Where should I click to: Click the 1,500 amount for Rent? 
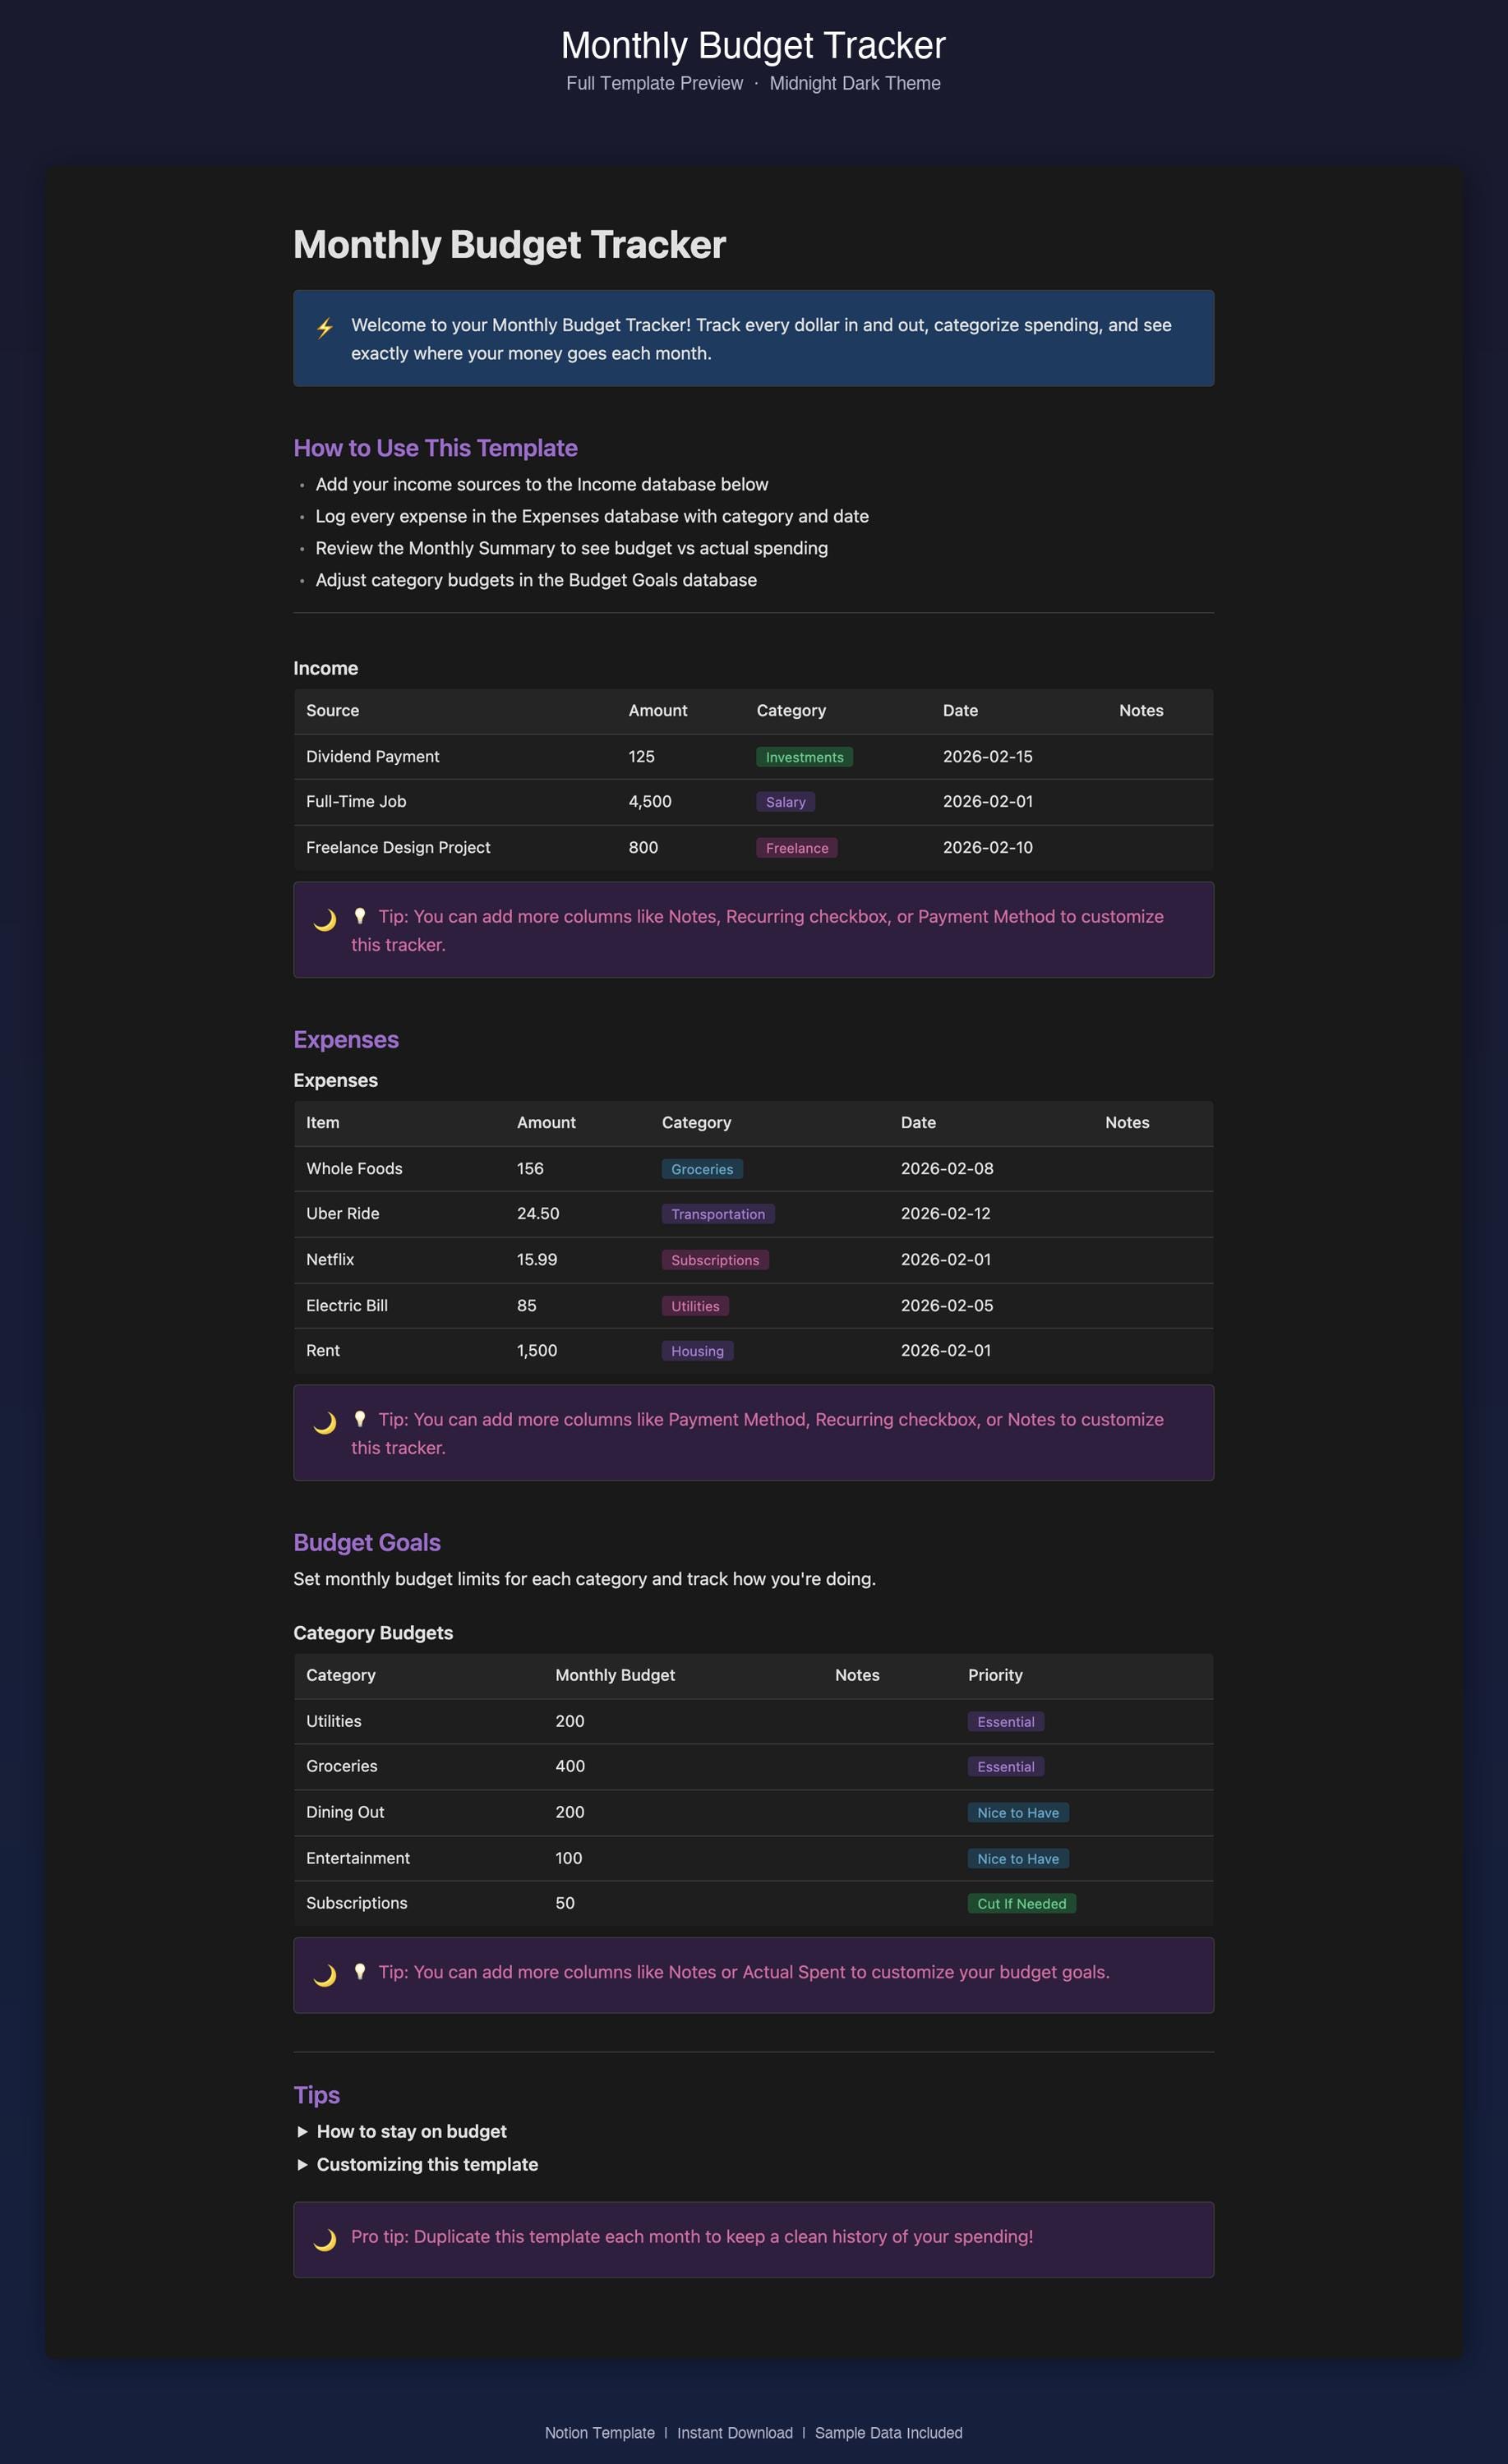tap(537, 1351)
